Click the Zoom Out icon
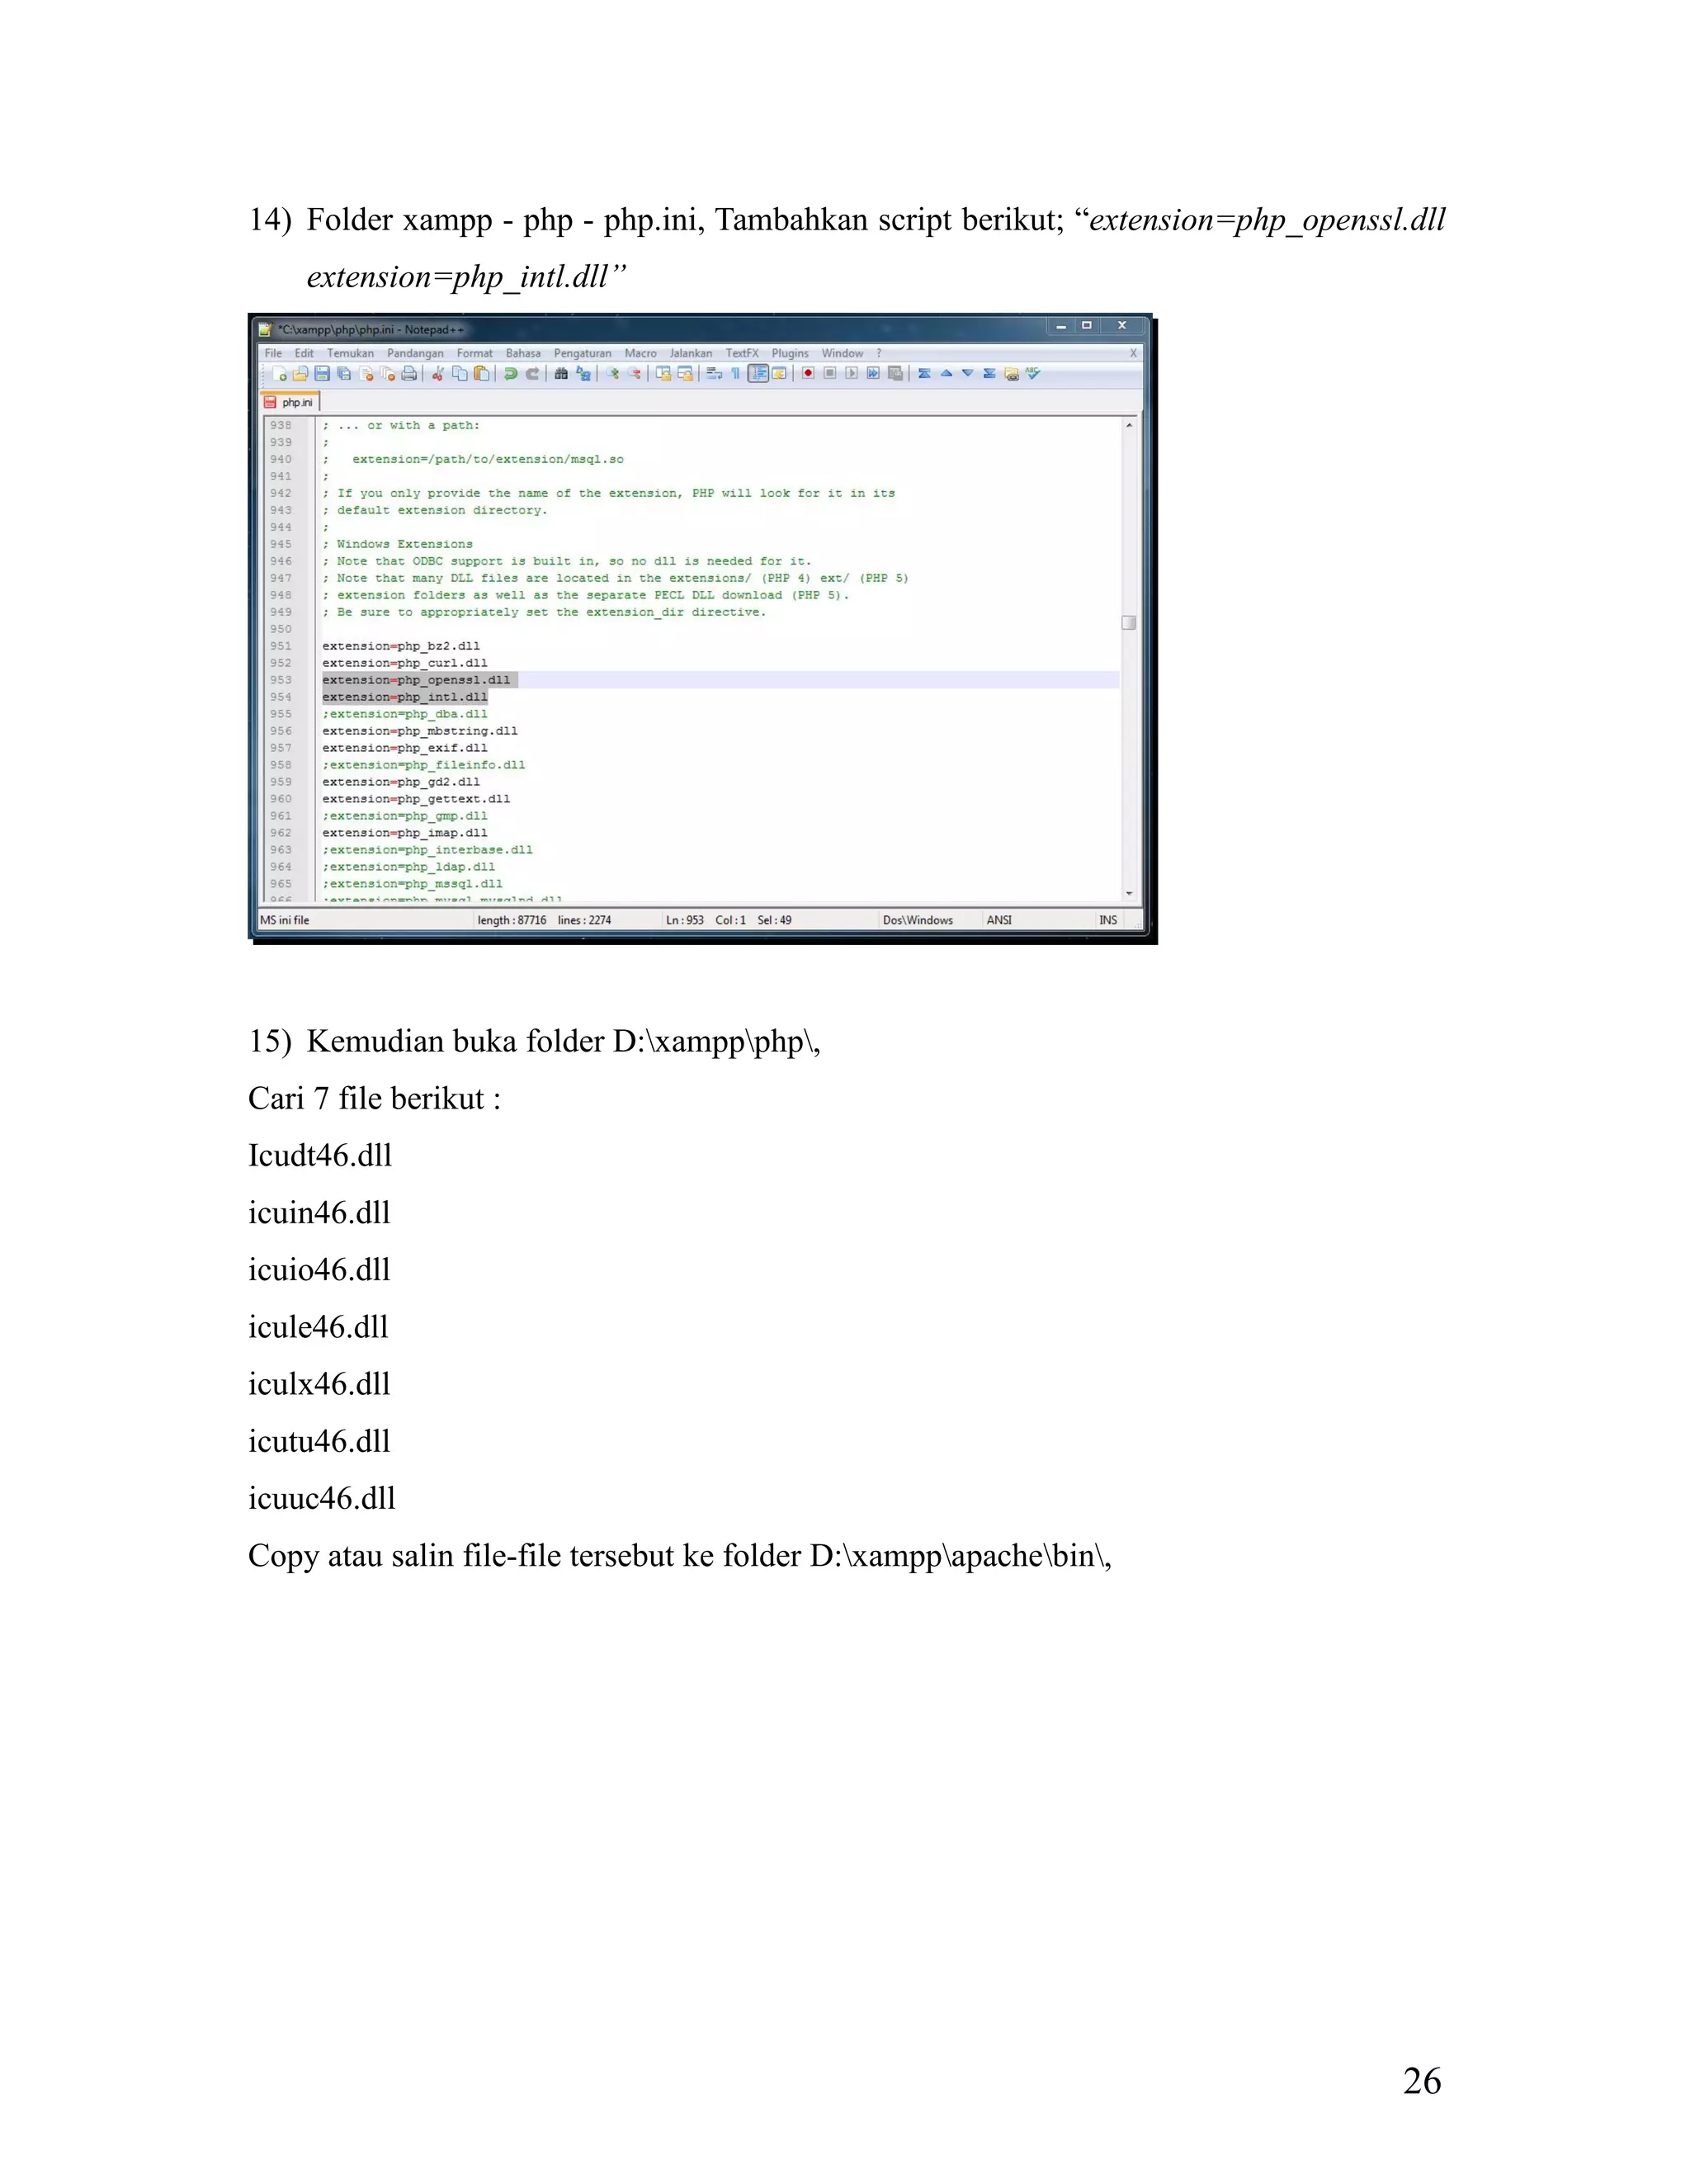This screenshot has width=1690, height=2184. point(634,374)
